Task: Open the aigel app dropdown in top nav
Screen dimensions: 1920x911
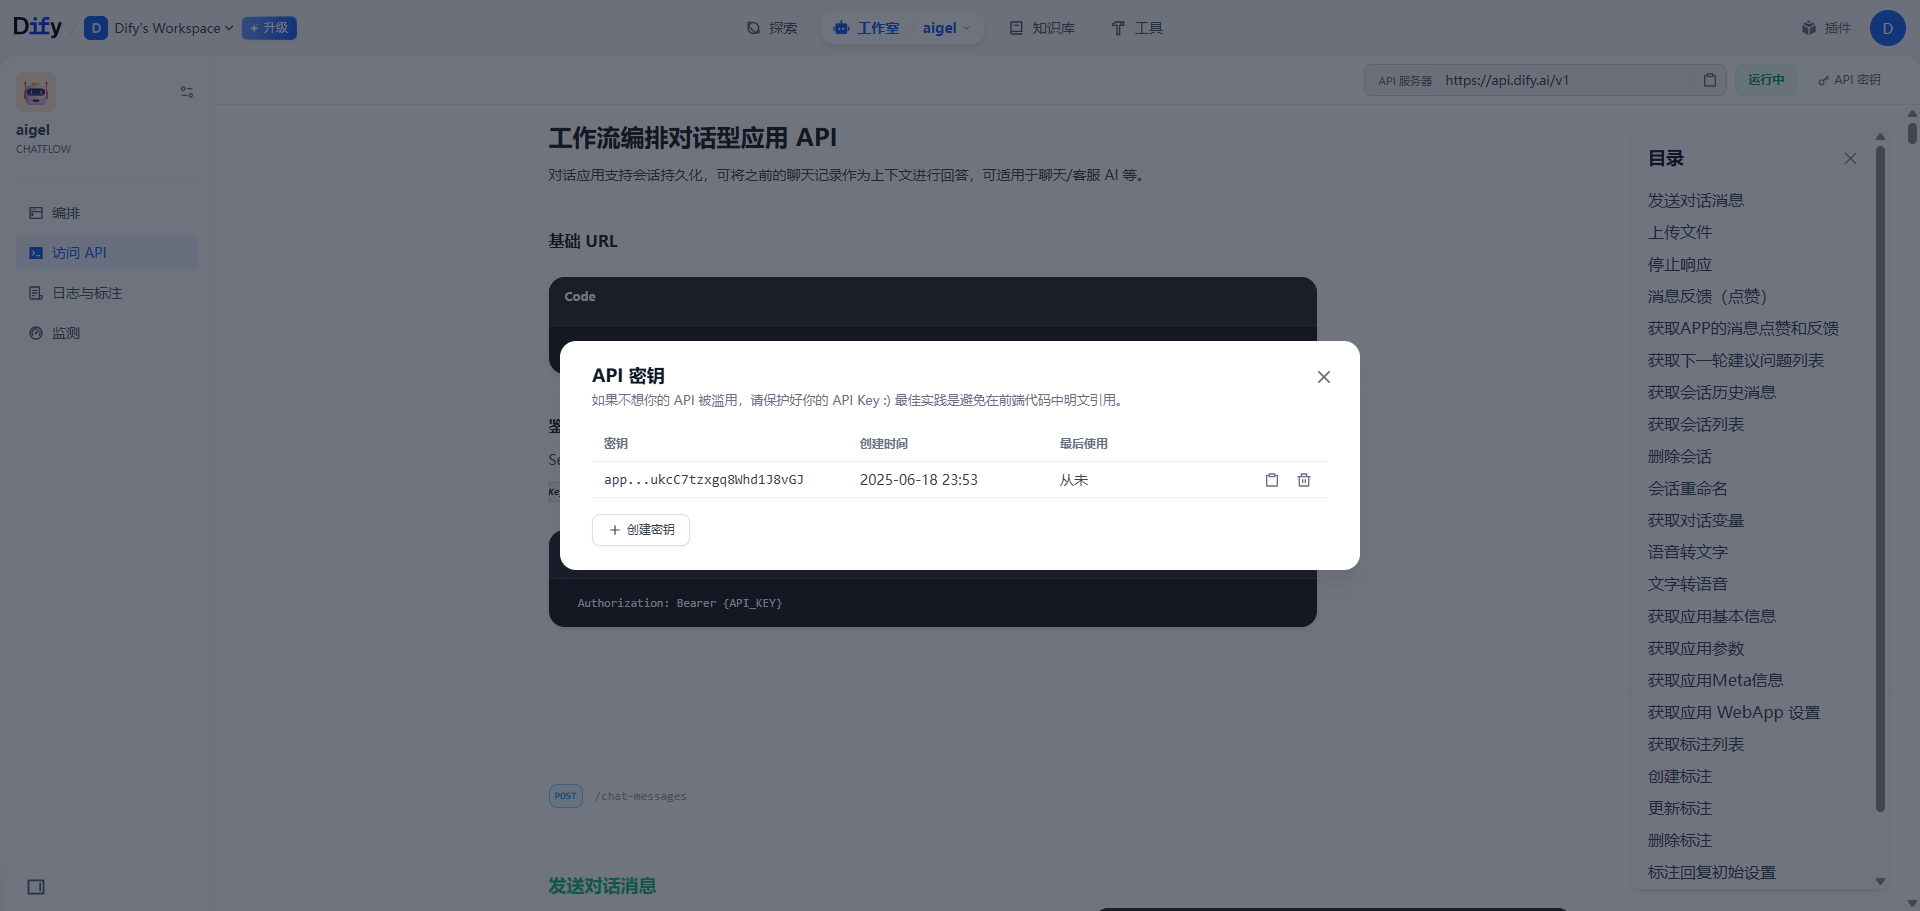Action: tap(944, 28)
